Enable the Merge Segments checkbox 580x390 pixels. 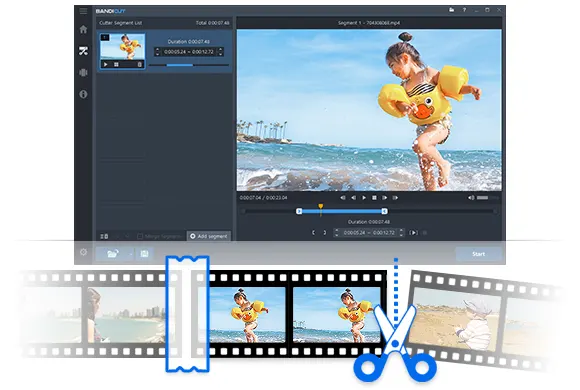click(140, 236)
